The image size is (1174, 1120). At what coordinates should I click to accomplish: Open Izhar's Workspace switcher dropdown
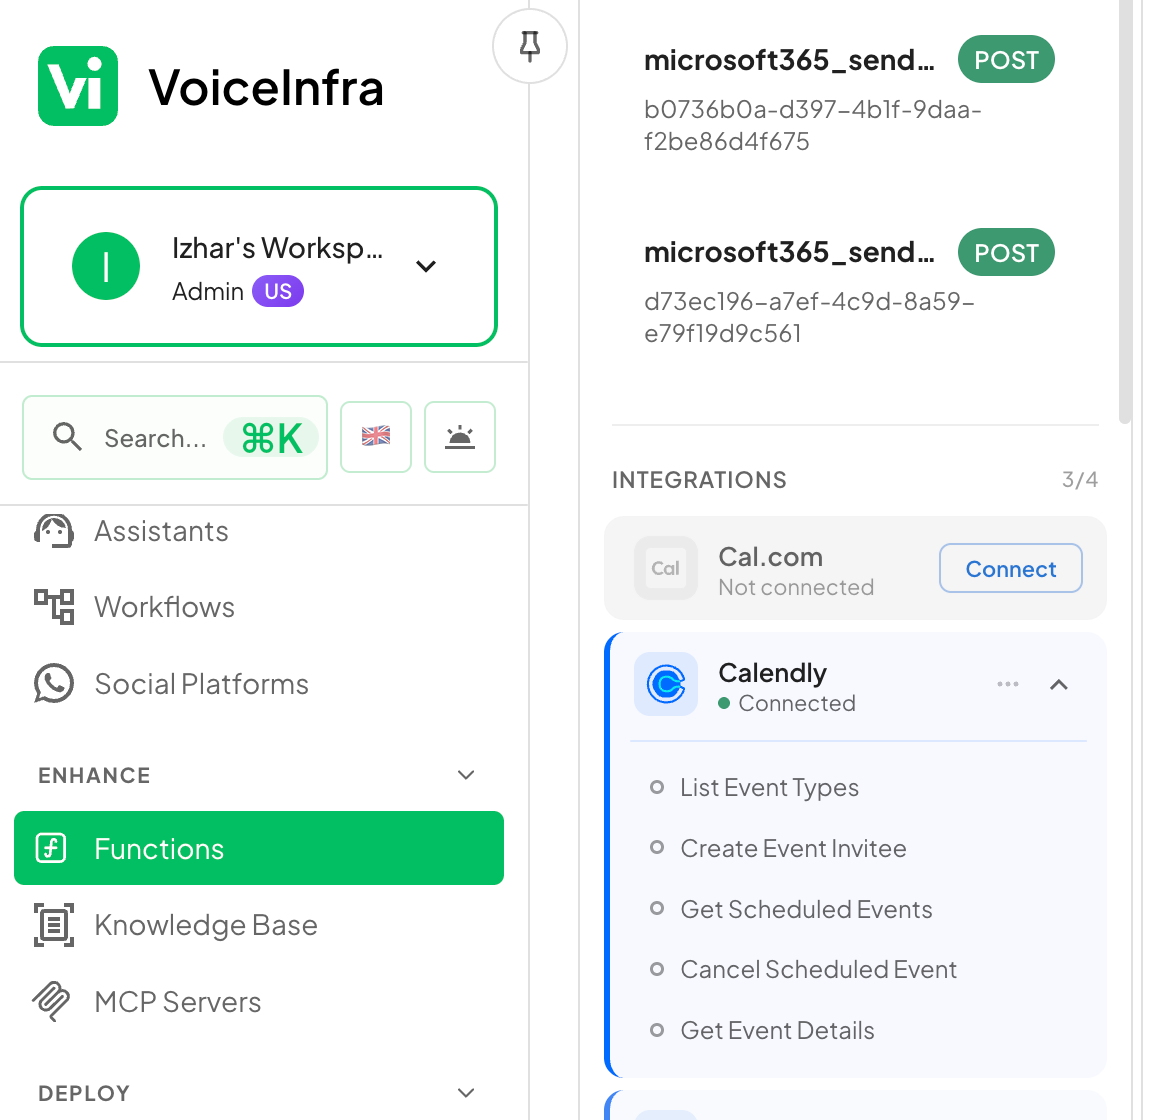tap(259, 267)
